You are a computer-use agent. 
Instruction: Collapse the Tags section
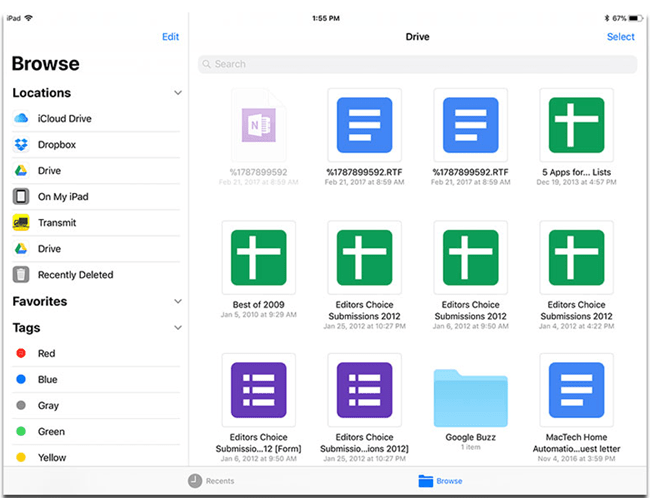pyautogui.click(x=178, y=327)
